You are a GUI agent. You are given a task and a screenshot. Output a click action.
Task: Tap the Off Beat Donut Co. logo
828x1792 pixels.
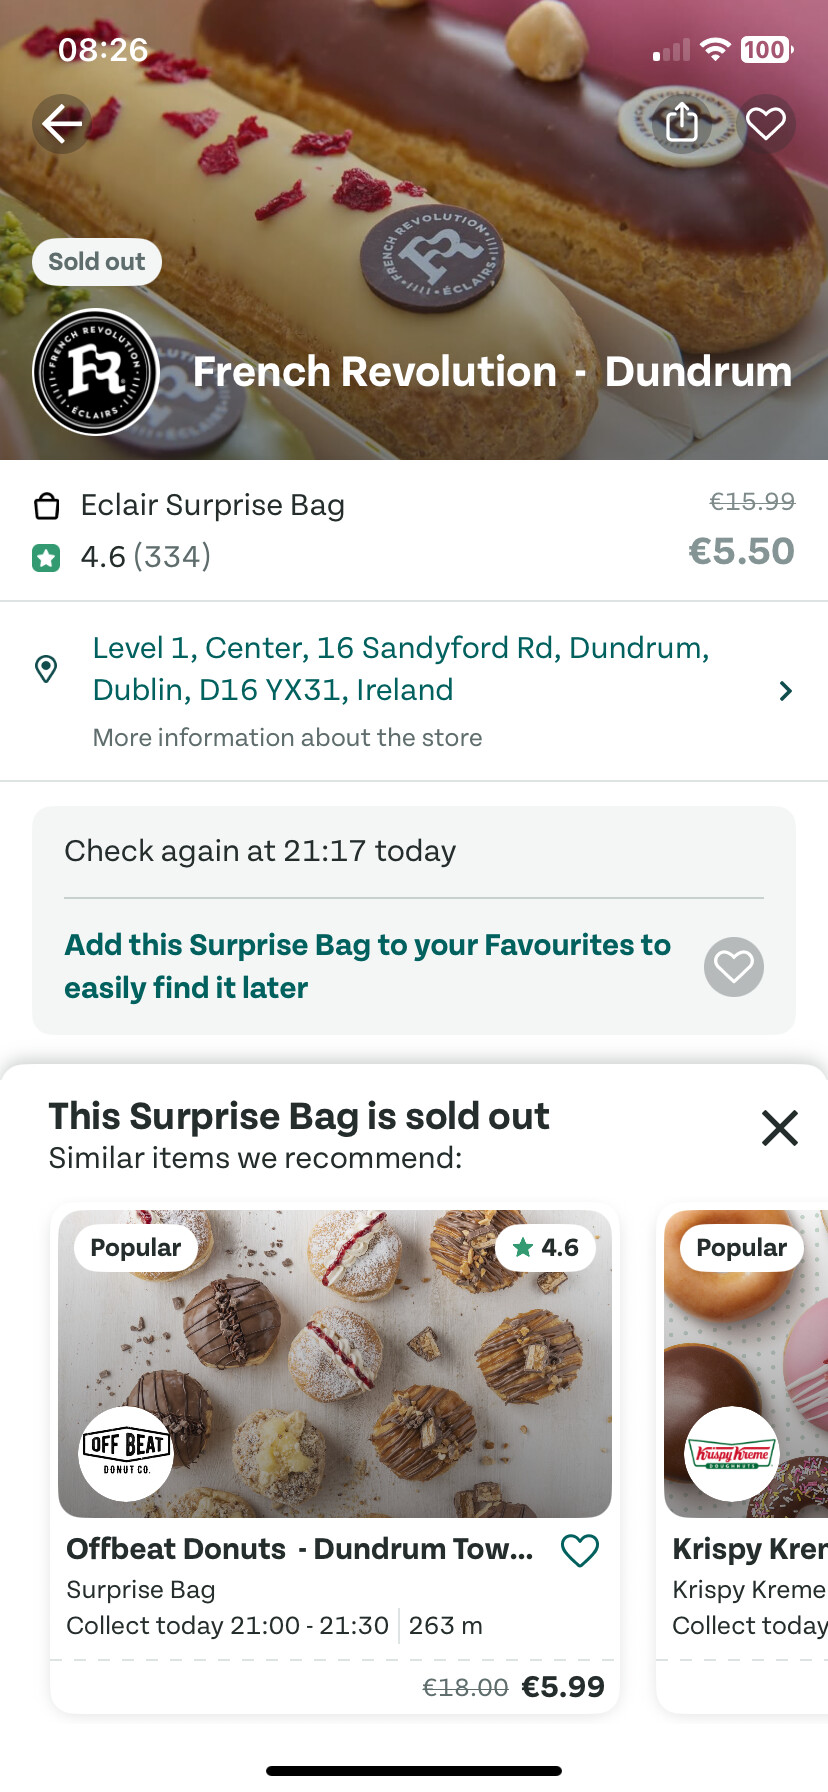tap(126, 1453)
